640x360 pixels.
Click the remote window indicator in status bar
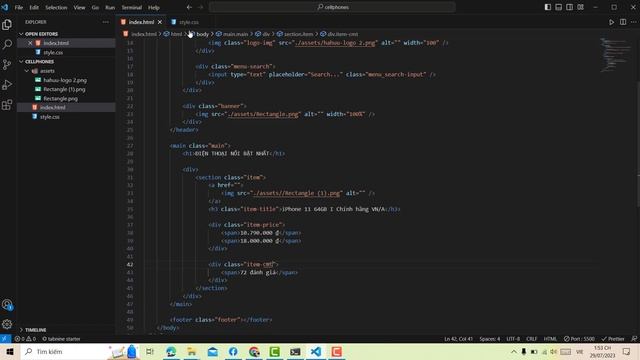pos(5,339)
